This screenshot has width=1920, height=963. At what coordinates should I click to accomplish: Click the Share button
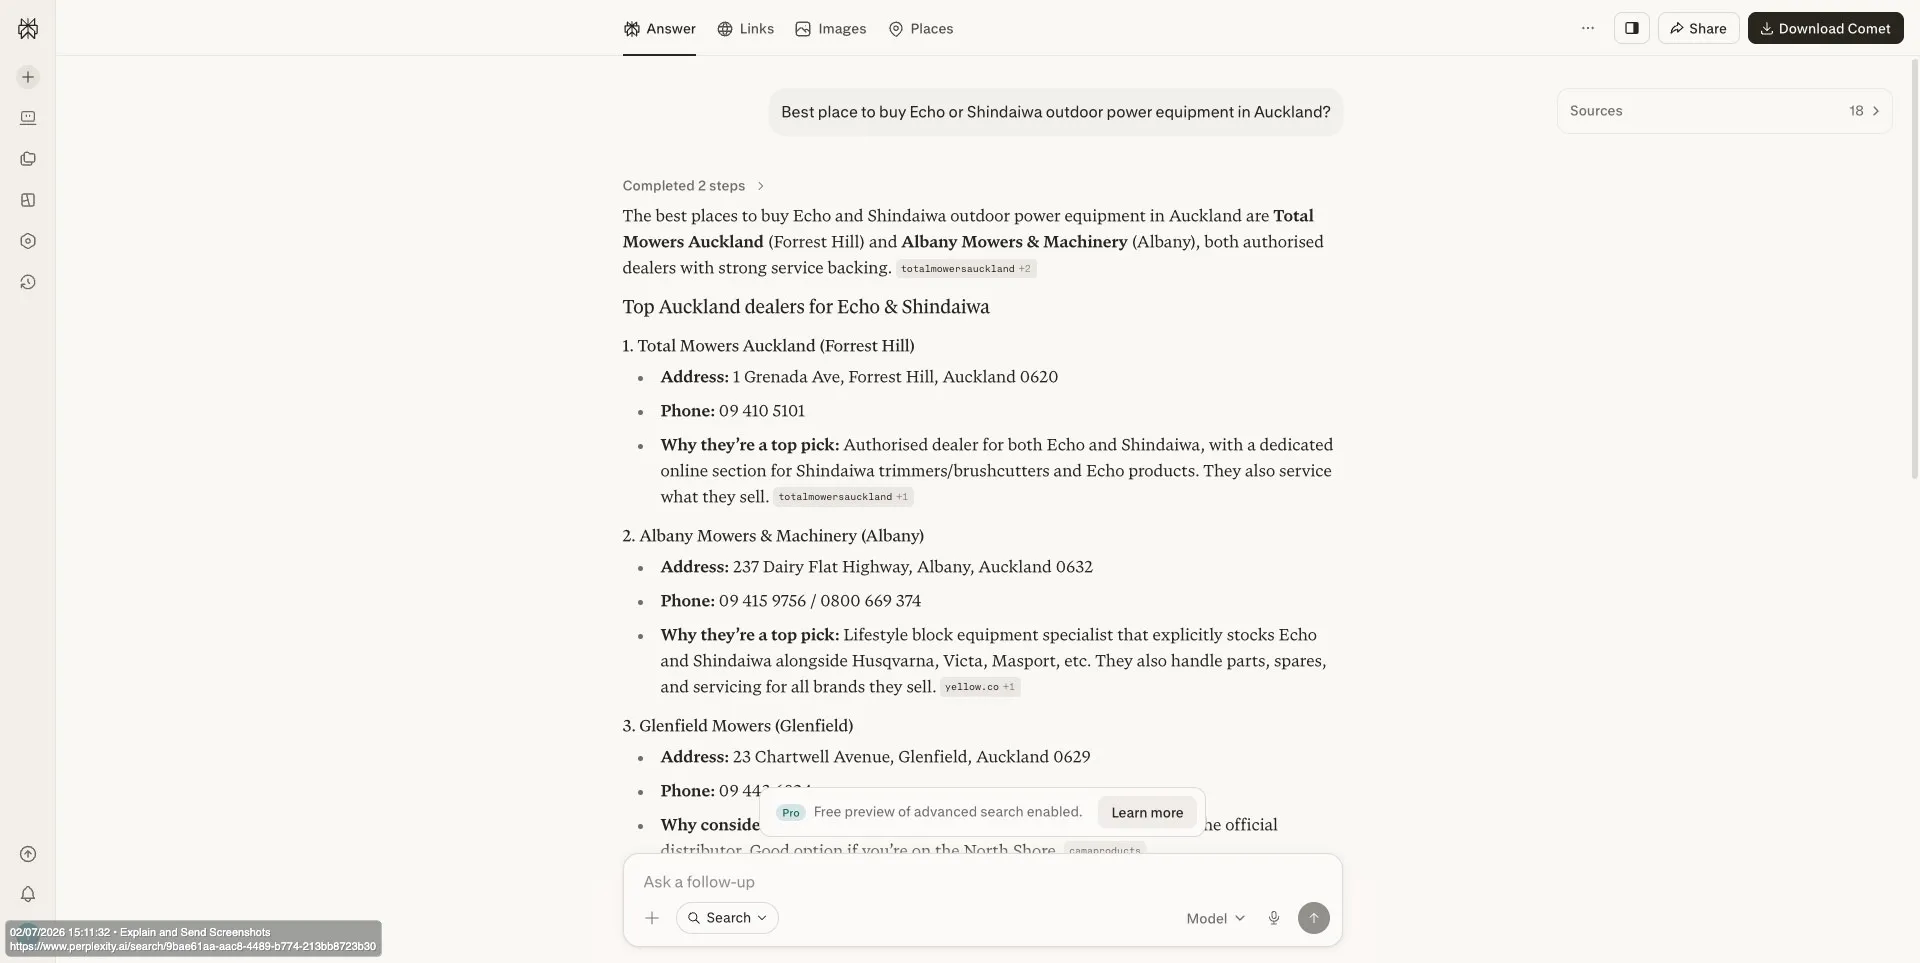tap(1698, 28)
